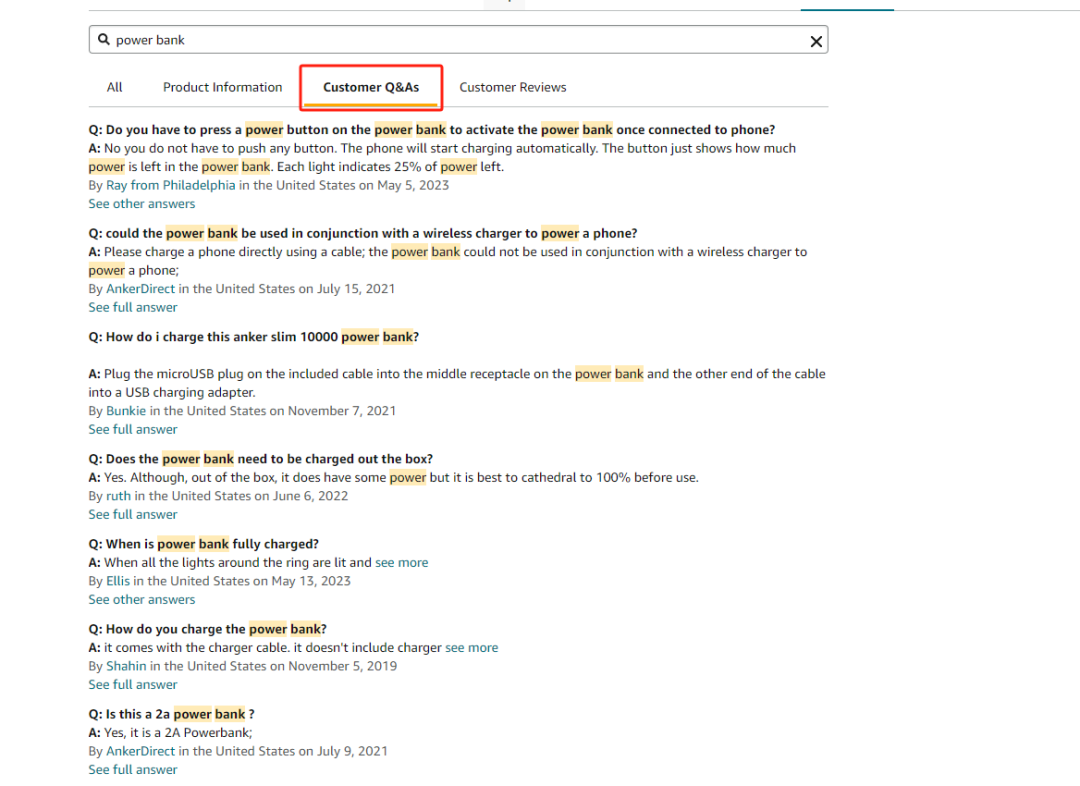Click "see more" after "doesn't include charger"

click(x=471, y=648)
